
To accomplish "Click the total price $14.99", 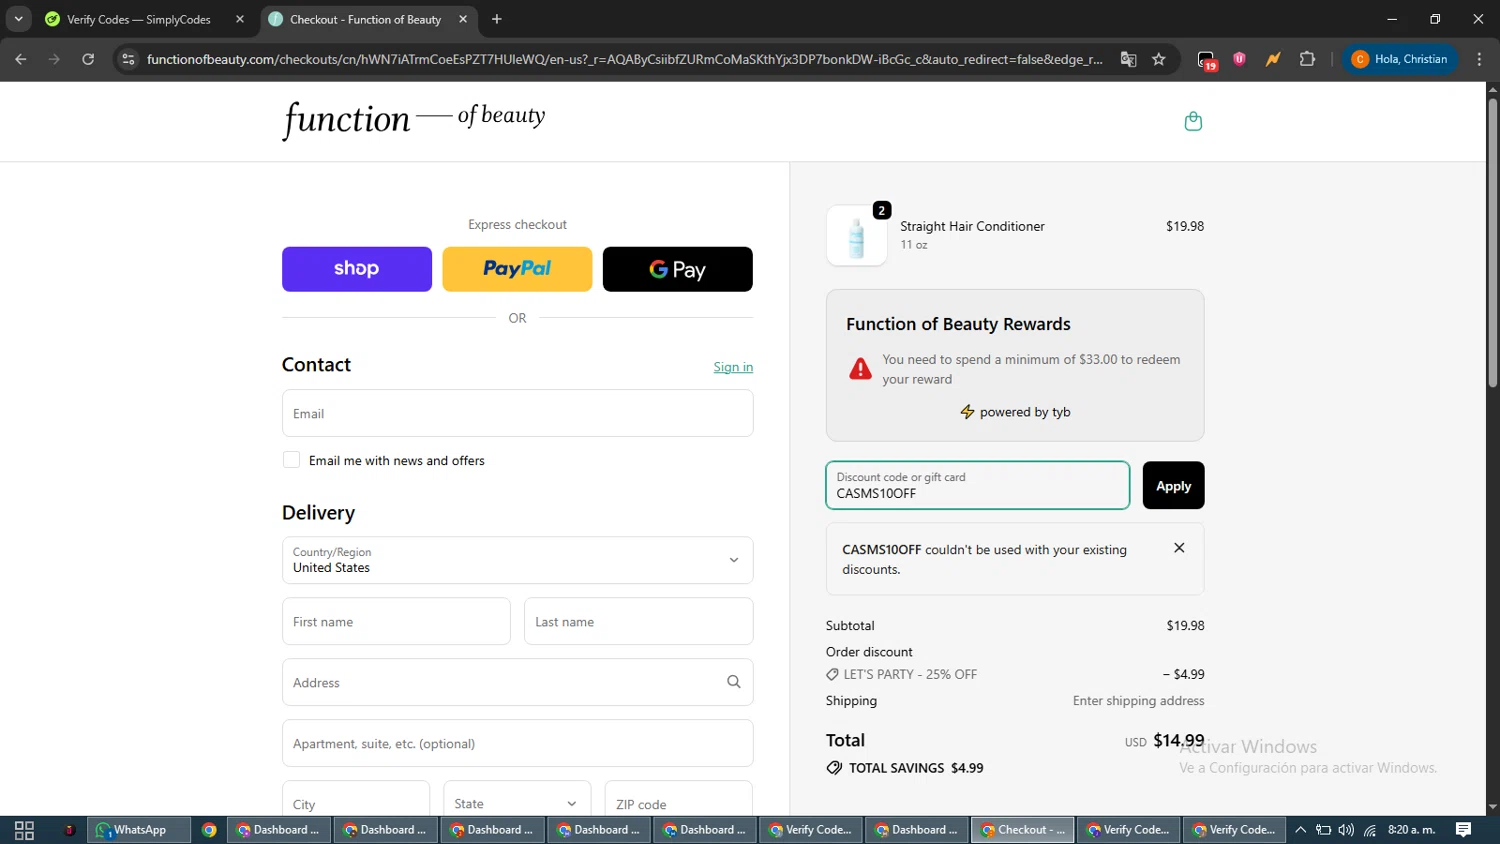I will click(x=1179, y=741).
